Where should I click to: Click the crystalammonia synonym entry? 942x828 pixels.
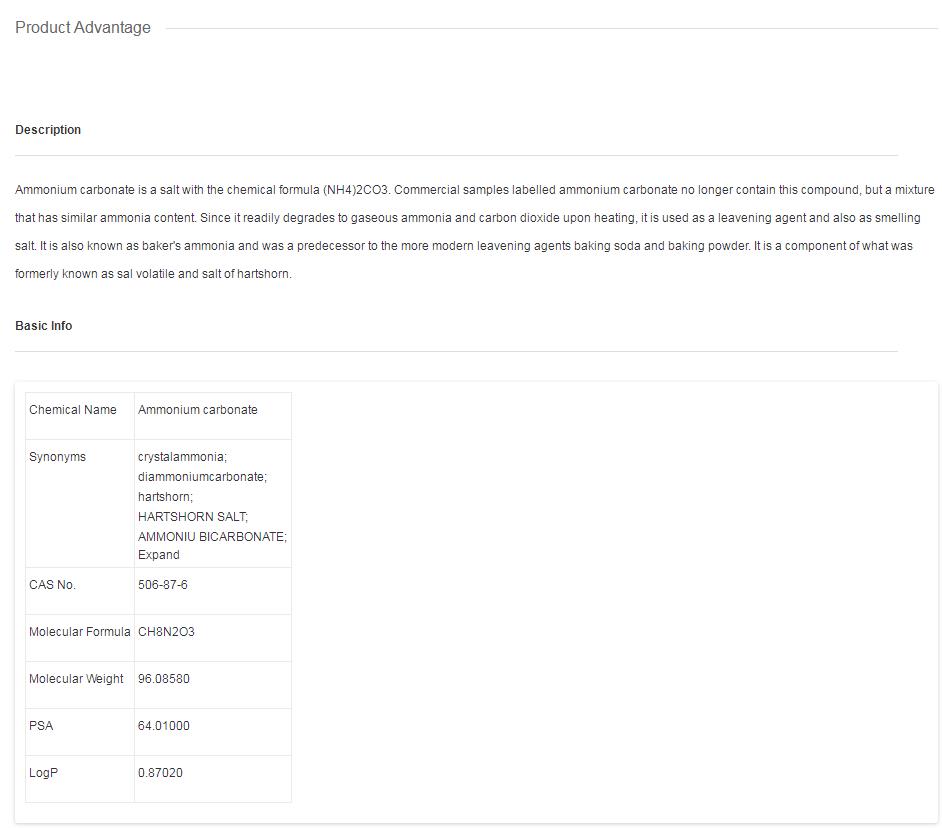(183, 457)
